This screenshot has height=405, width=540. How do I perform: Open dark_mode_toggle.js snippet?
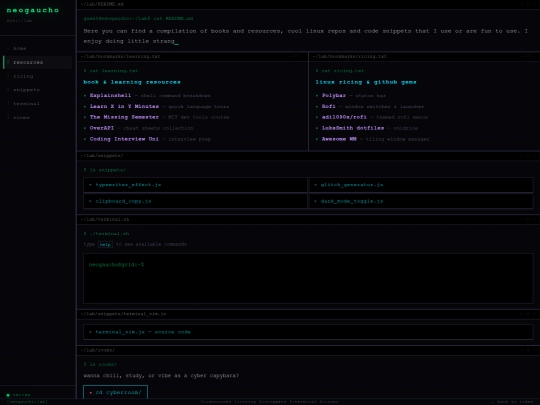(421, 201)
